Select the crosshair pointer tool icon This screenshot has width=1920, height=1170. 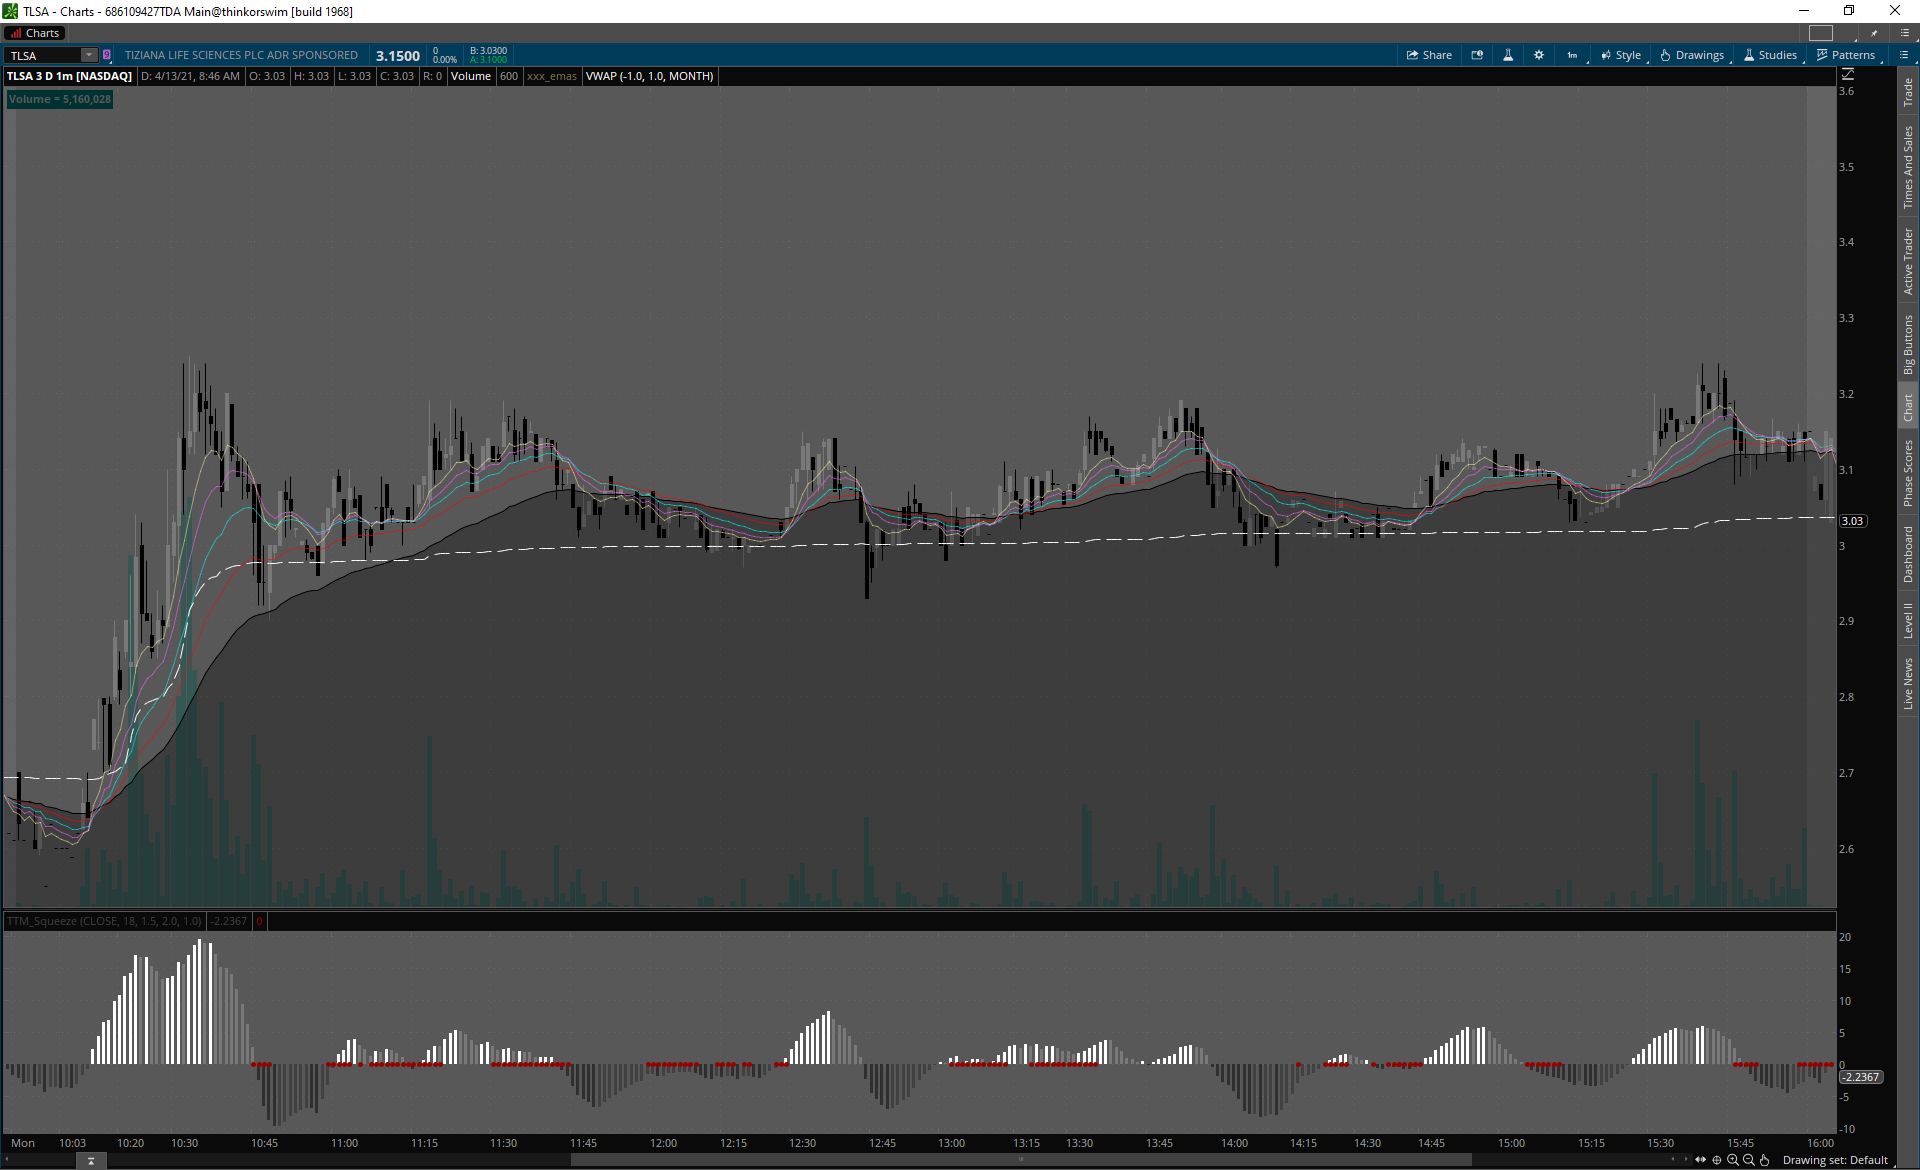coord(1717,1160)
